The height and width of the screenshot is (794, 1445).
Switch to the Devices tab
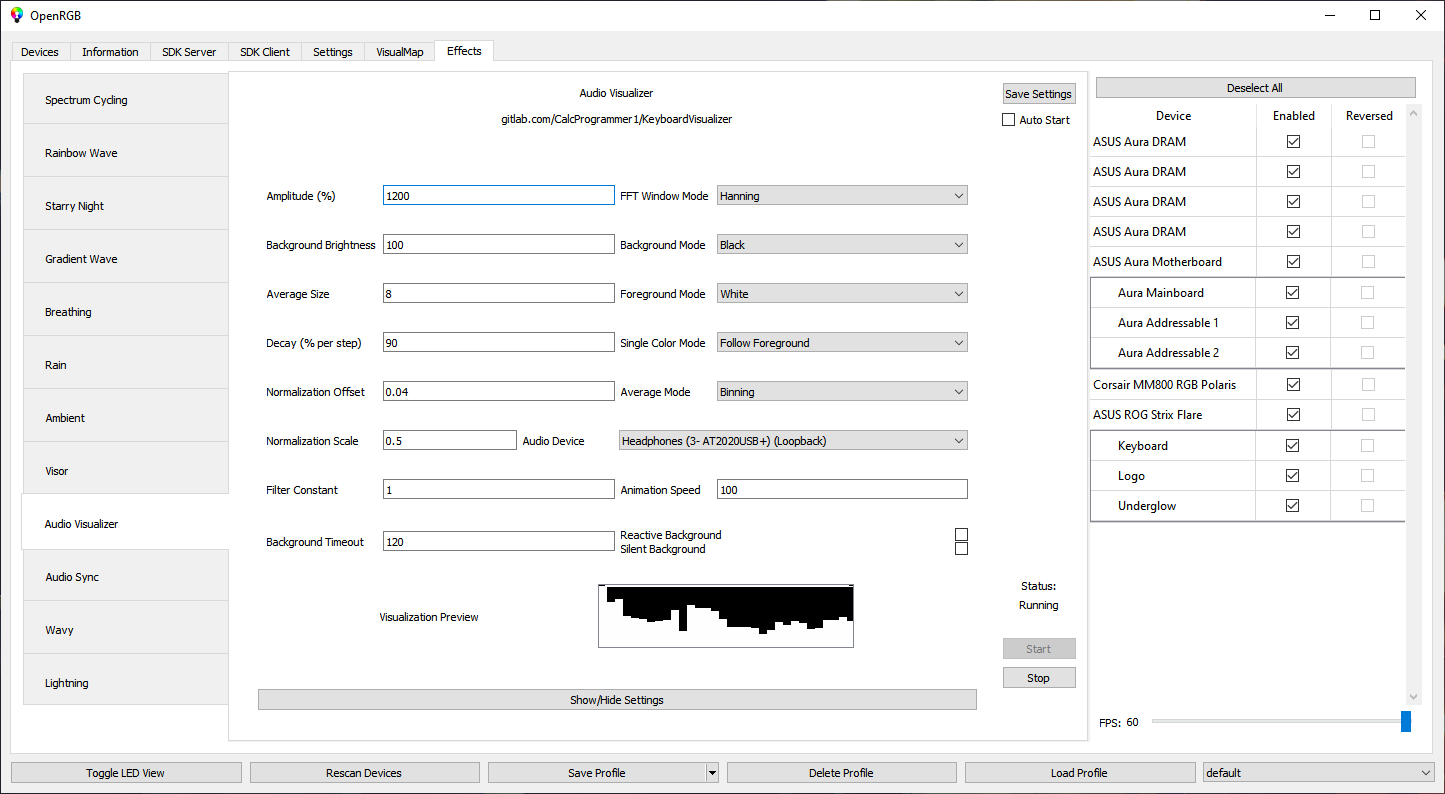click(x=40, y=52)
